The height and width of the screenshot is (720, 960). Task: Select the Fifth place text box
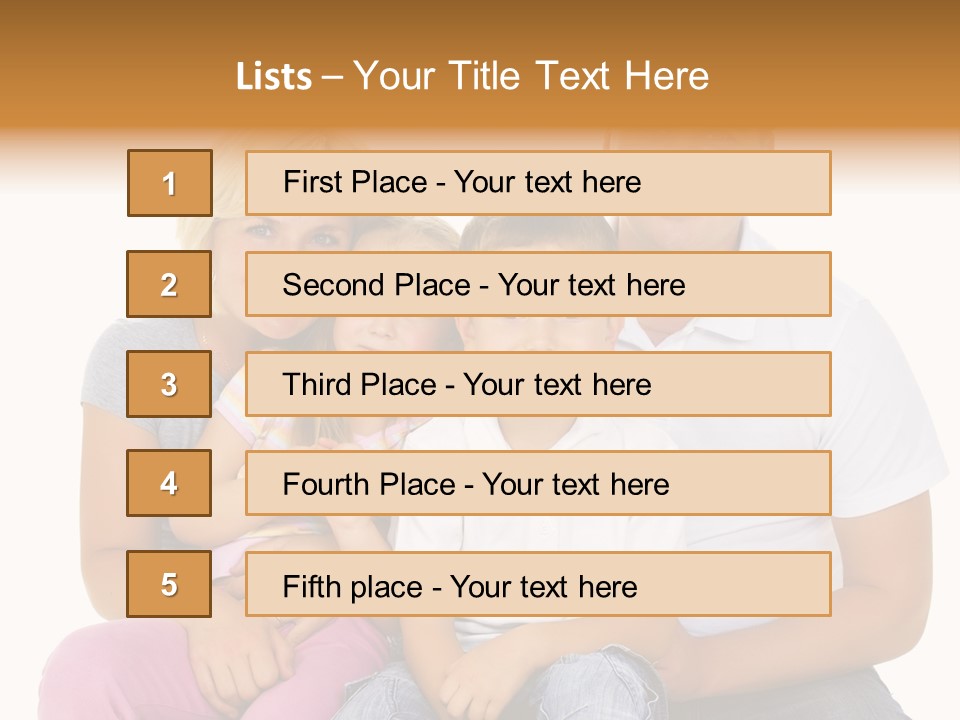click(538, 585)
